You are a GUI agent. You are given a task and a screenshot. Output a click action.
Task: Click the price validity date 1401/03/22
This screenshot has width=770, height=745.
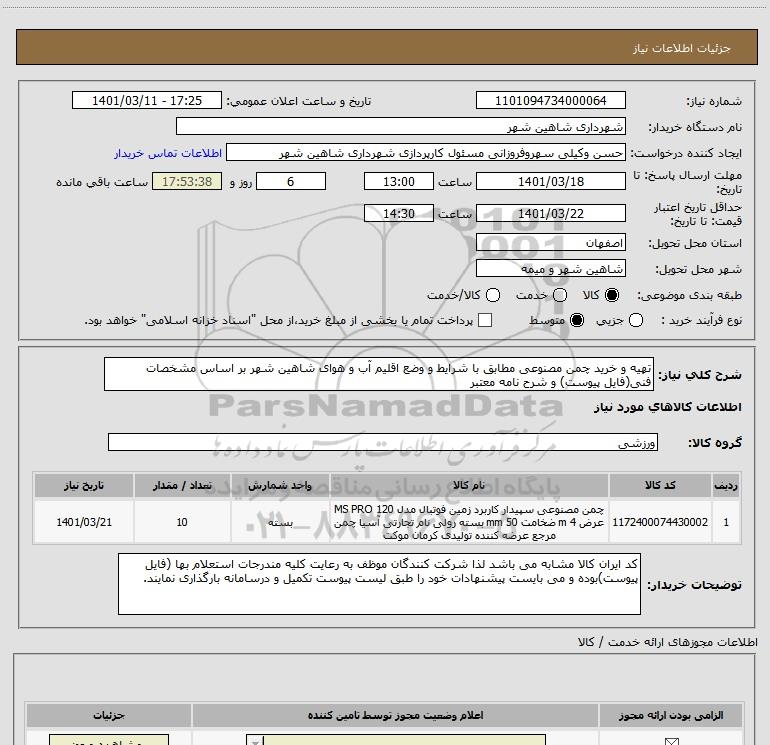click(550, 213)
